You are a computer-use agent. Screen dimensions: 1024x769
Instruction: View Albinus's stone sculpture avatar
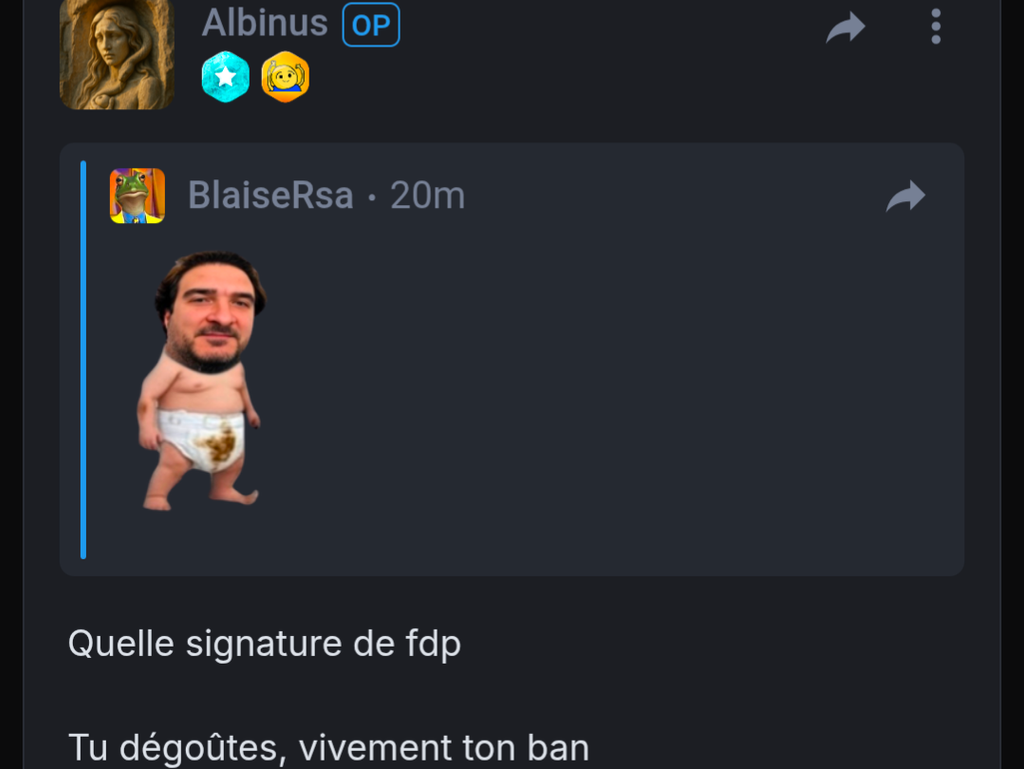pyautogui.click(x=117, y=54)
